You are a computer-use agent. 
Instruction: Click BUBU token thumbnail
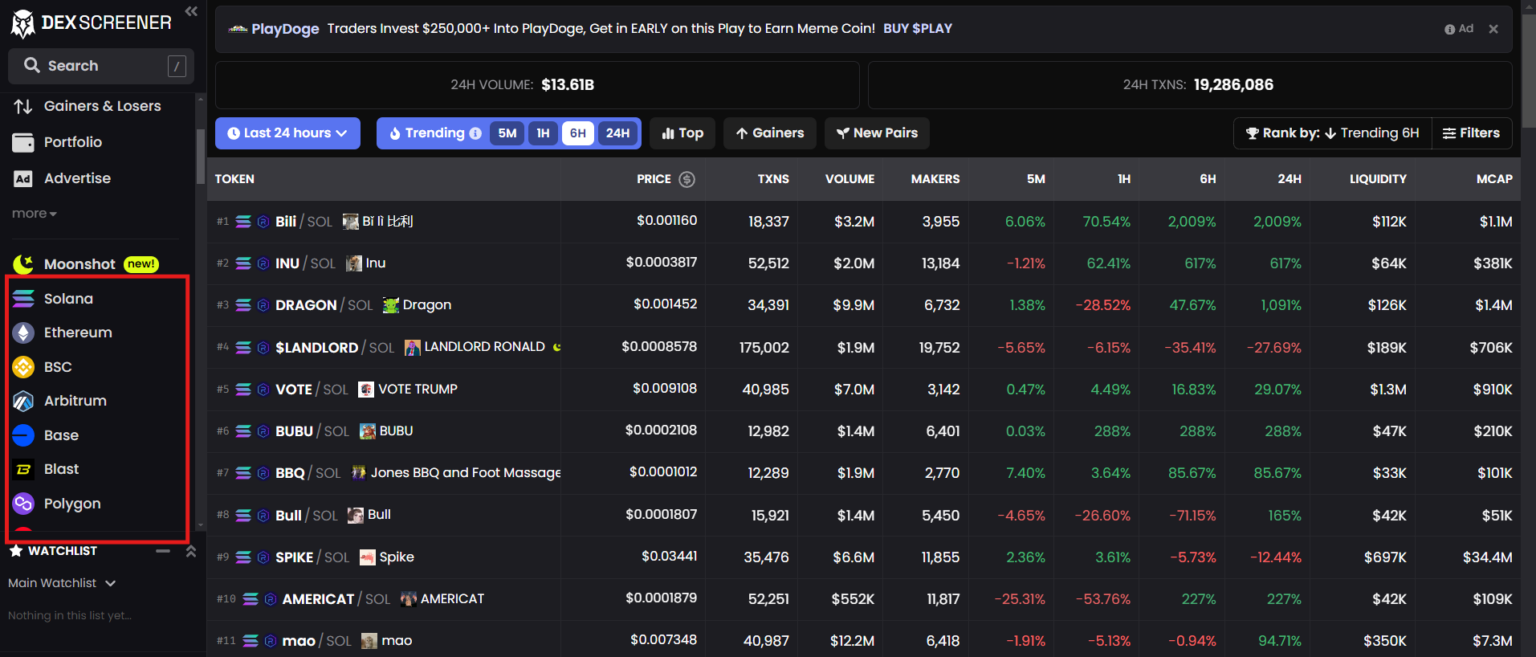(x=367, y=431)
